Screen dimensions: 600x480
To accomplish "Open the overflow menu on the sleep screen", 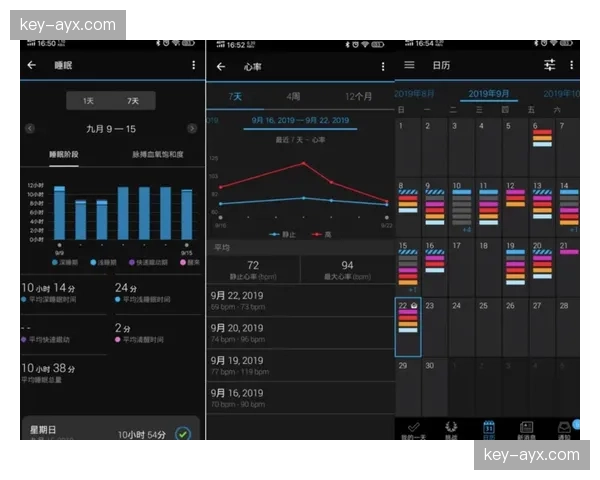I will [194, 65].
